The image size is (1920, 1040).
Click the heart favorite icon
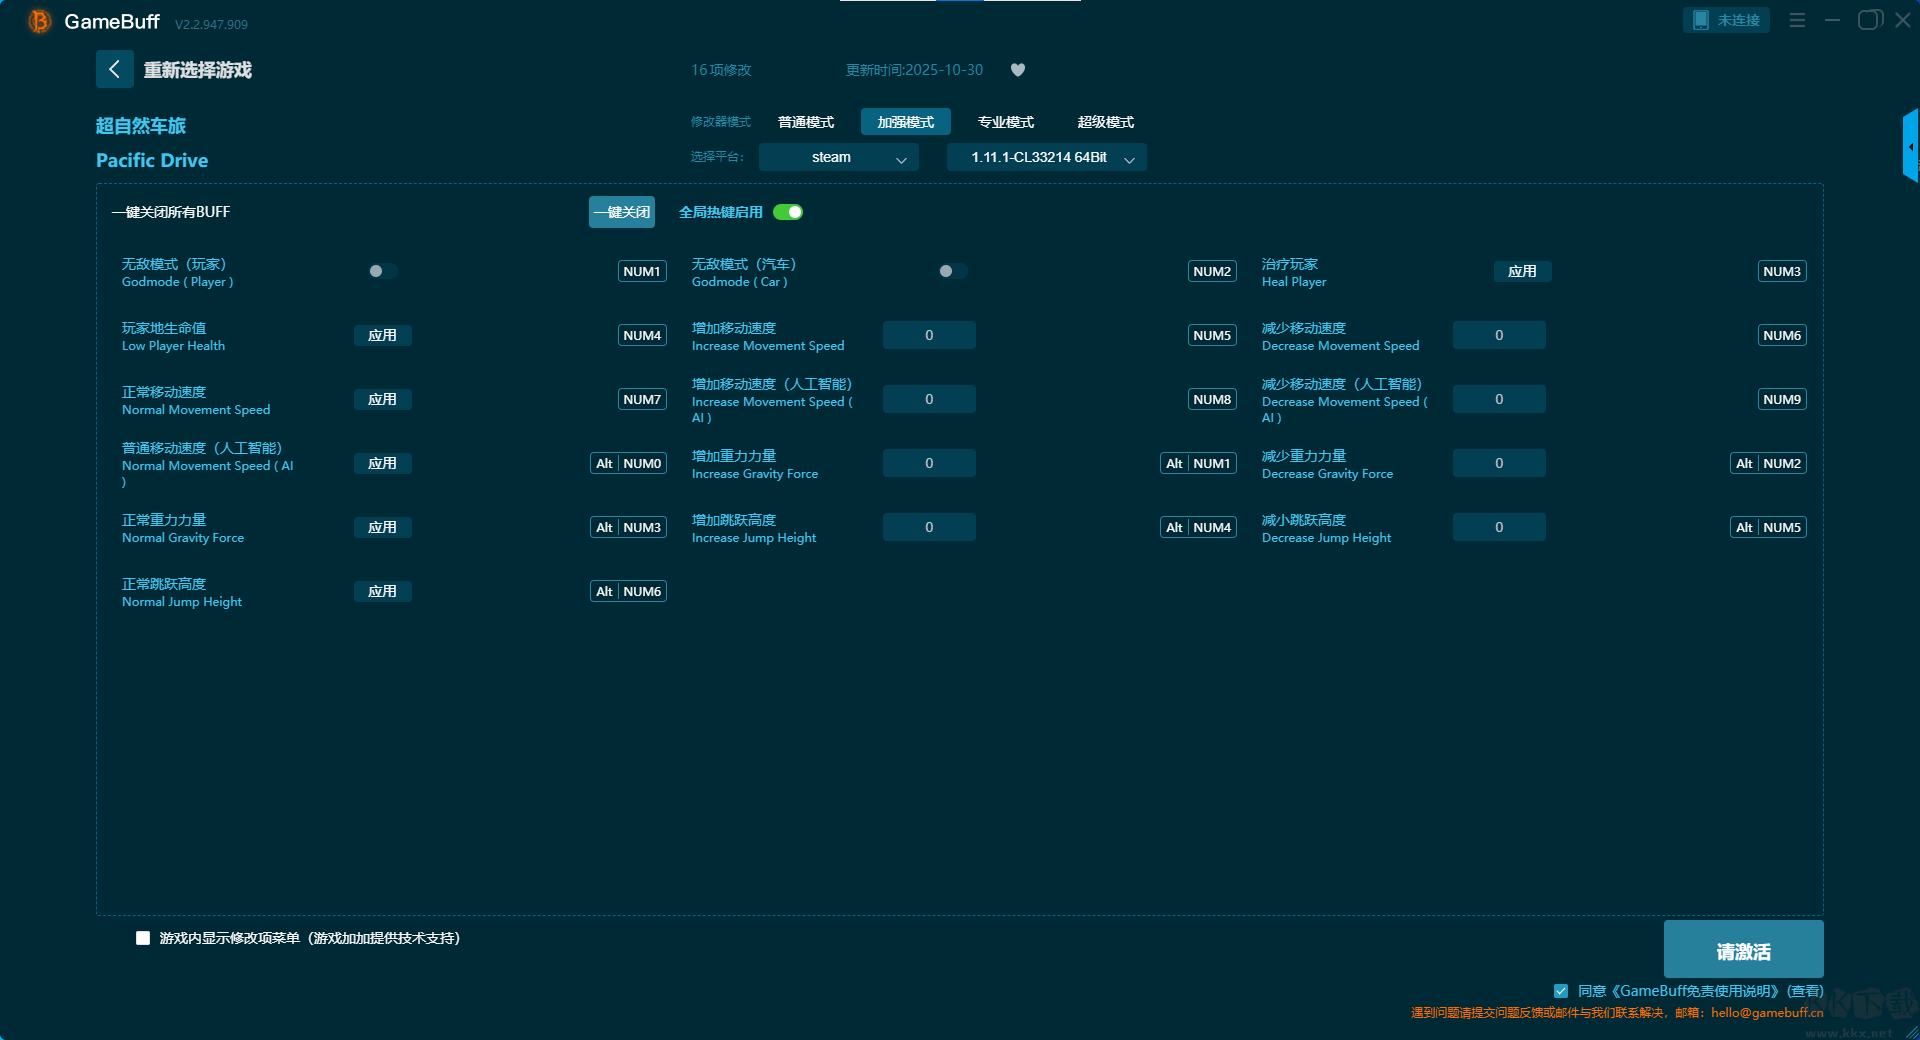click(x=1018, y=70)
